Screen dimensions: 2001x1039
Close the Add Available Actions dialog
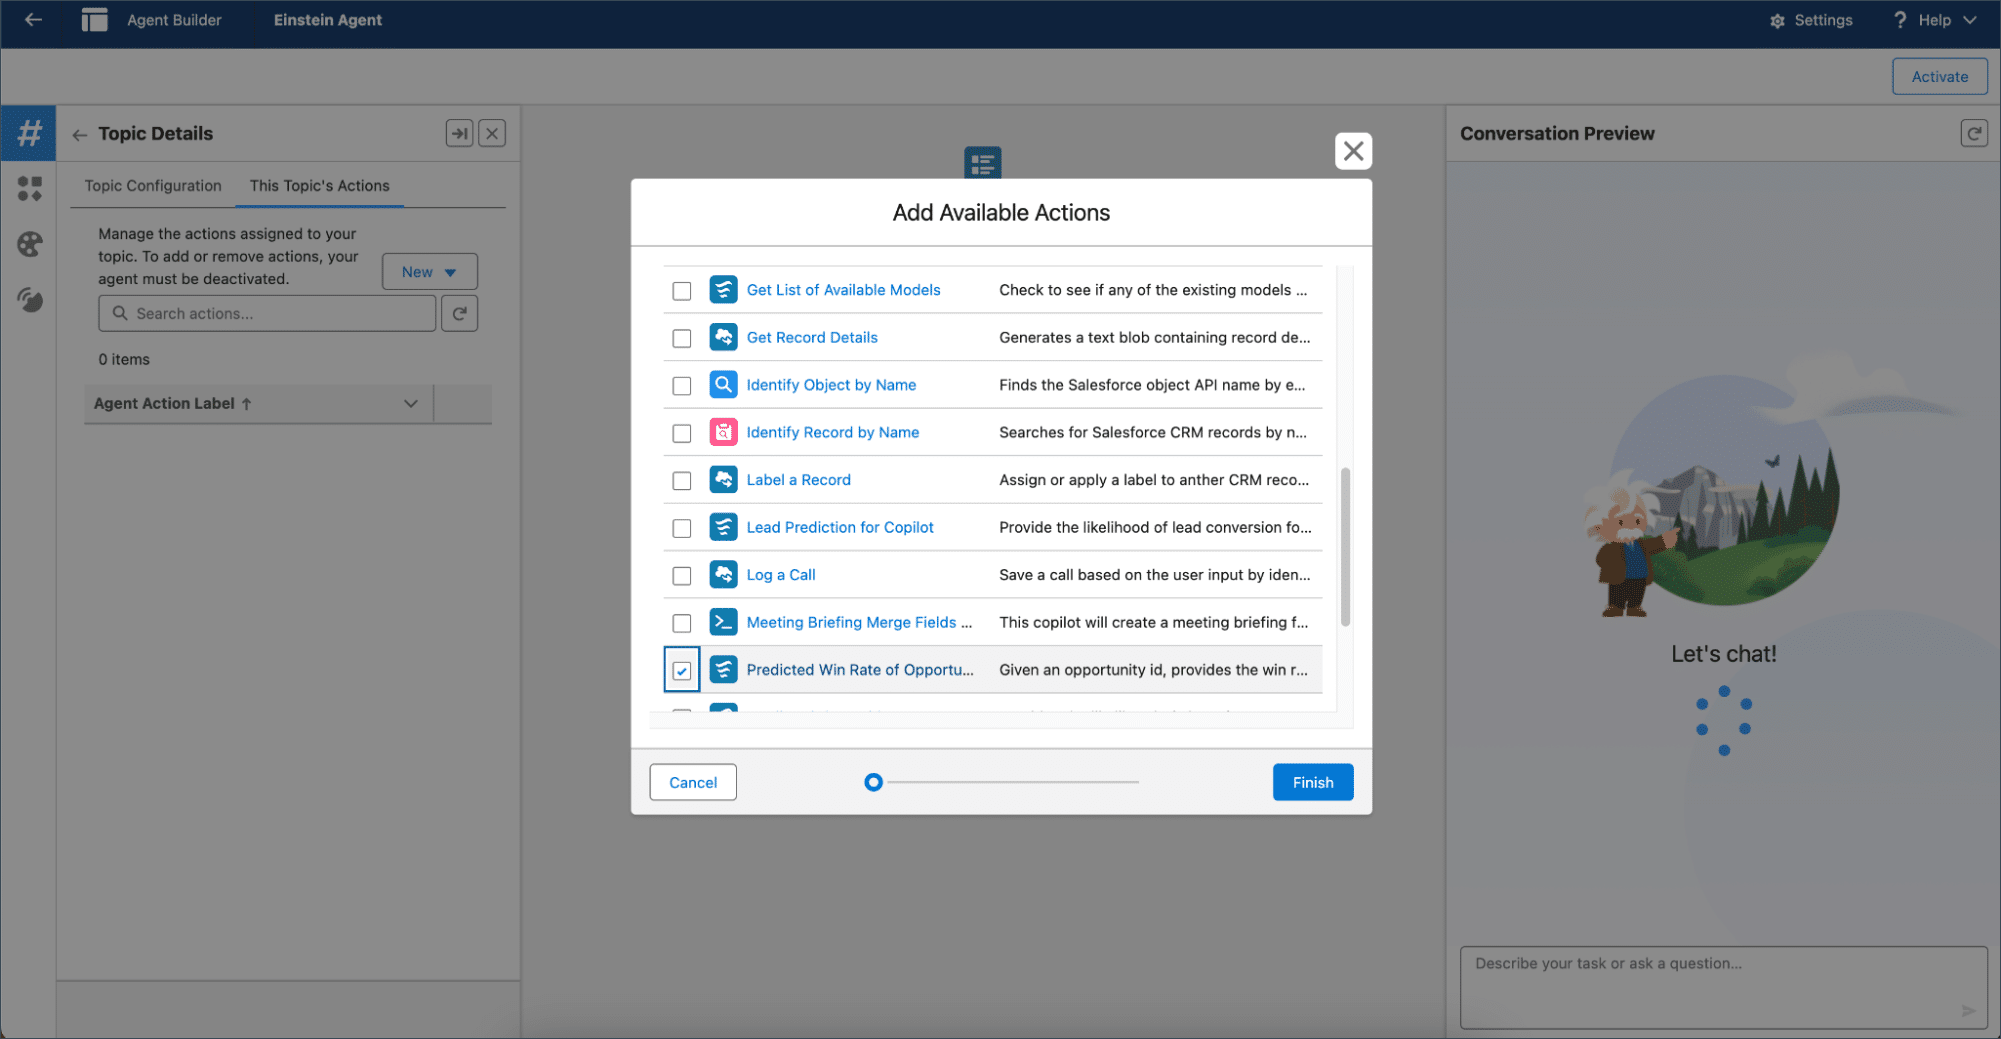(1353, 151)
